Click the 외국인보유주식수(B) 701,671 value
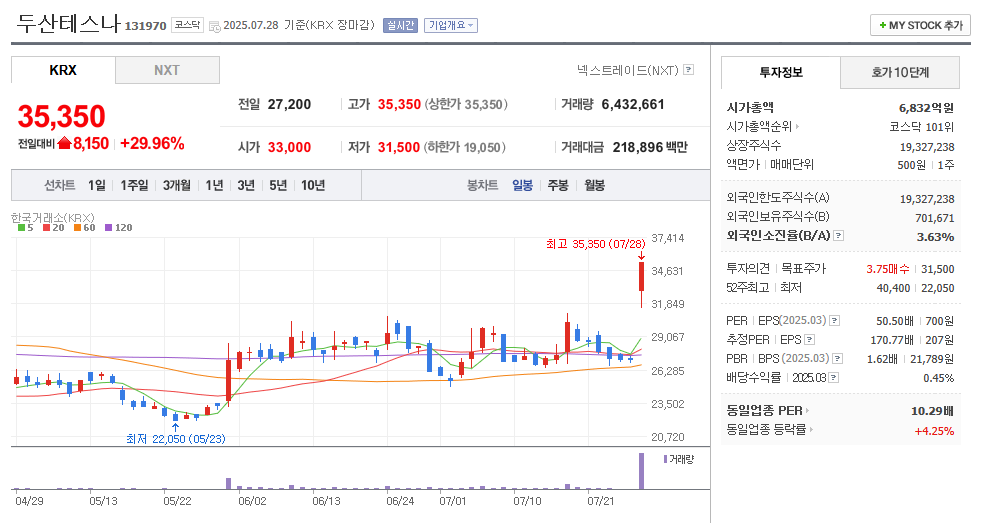Screen dimensions: 987x523 935,218
